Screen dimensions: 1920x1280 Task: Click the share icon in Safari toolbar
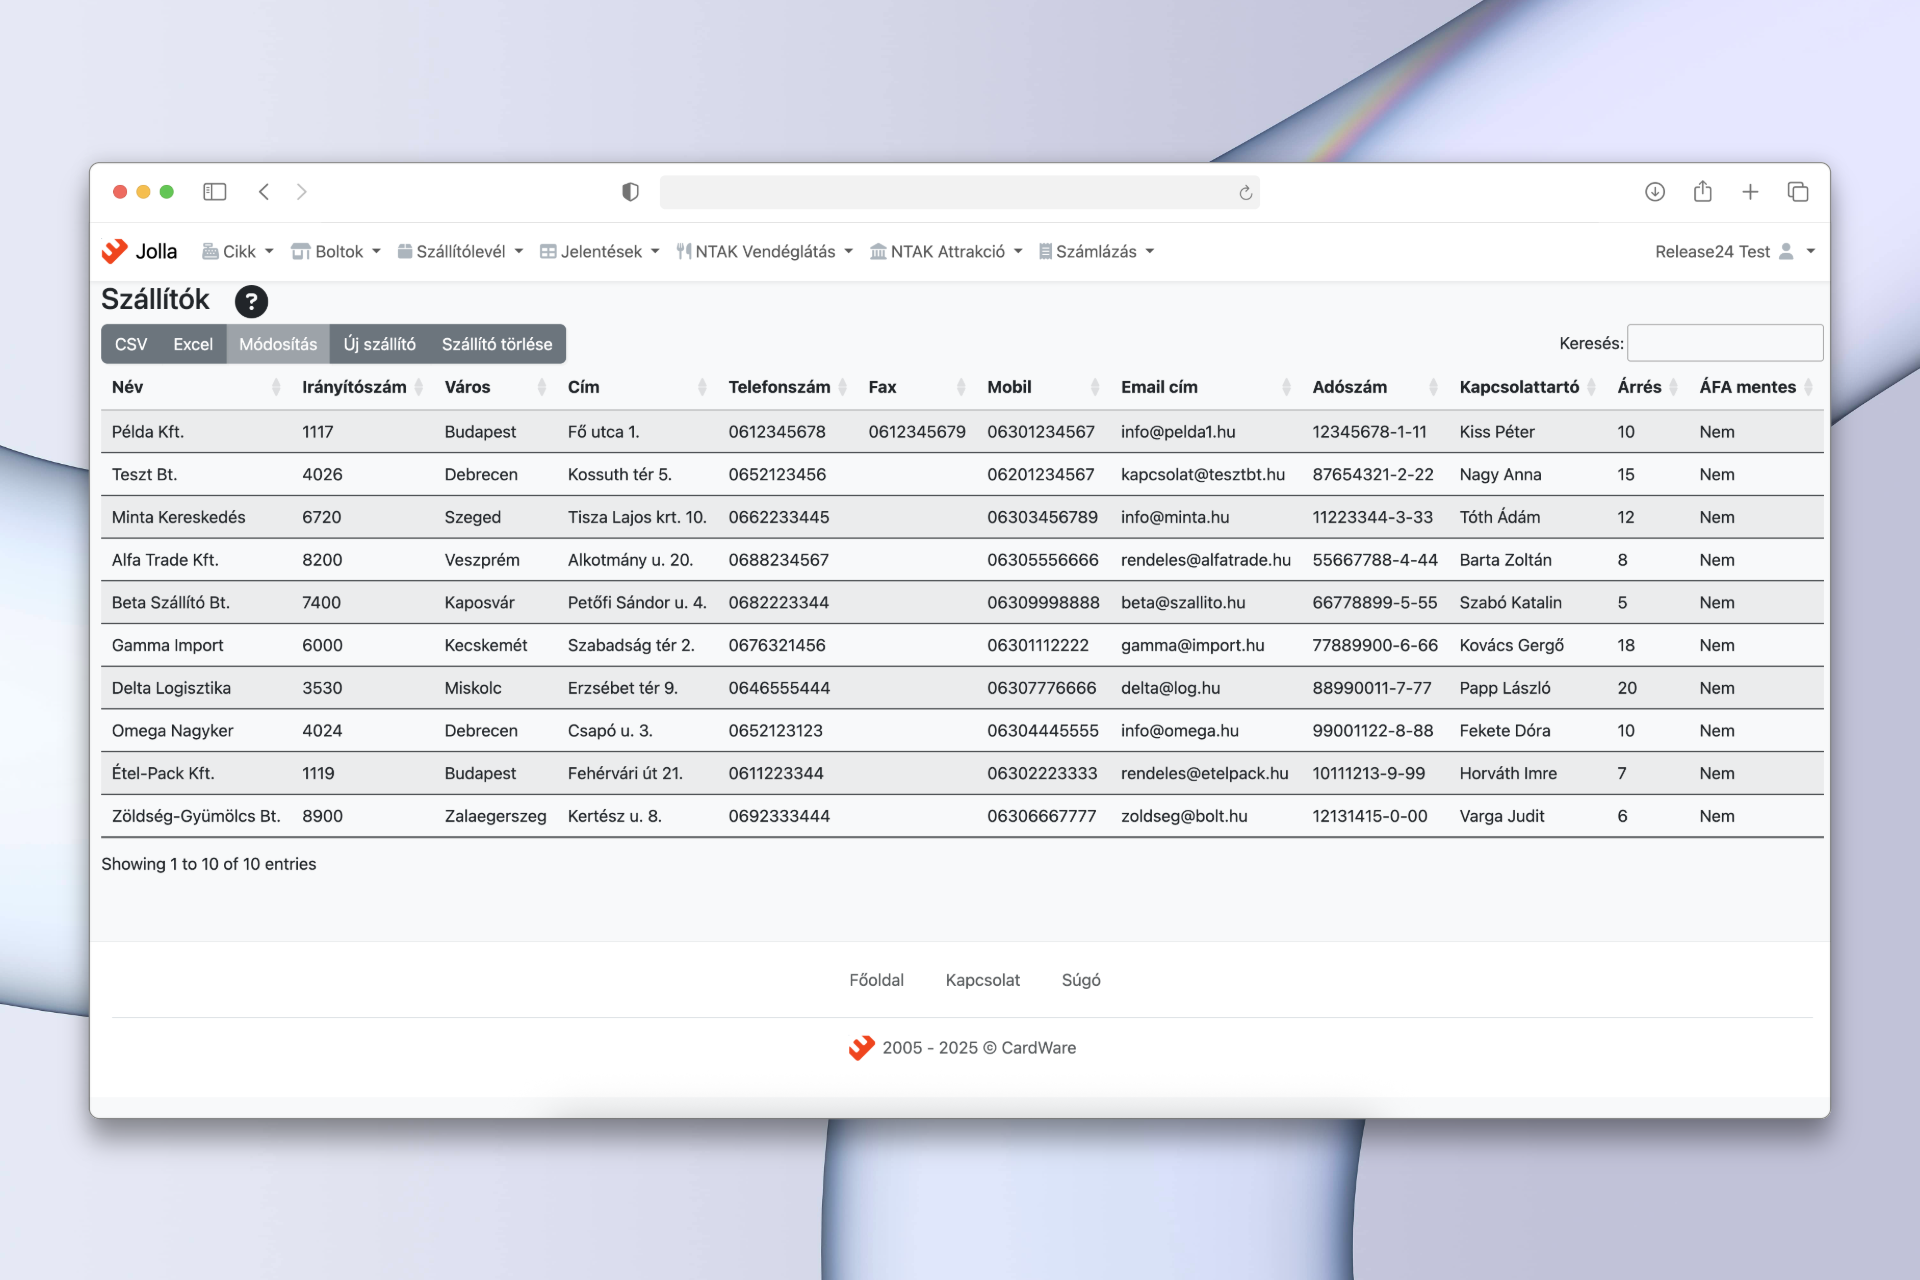click(x=1703, y=191)
